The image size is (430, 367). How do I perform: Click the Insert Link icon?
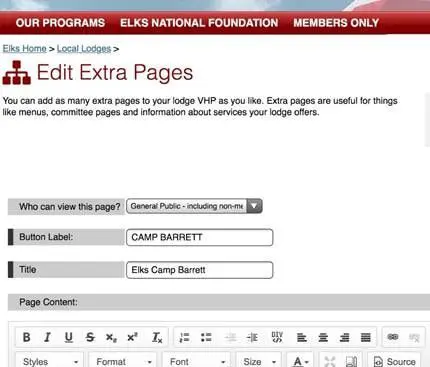coord(393,337)
